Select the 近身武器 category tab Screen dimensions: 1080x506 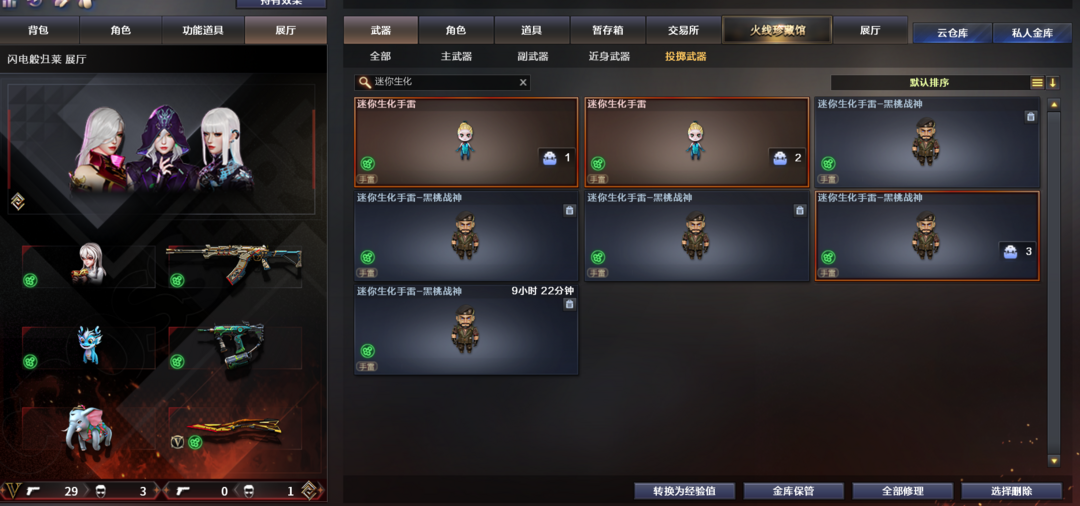tap(609, 56)
